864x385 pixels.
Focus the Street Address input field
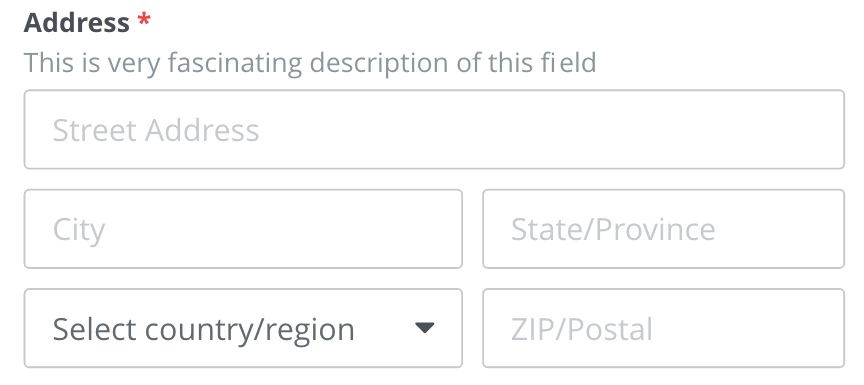click(x=434, y=129)
